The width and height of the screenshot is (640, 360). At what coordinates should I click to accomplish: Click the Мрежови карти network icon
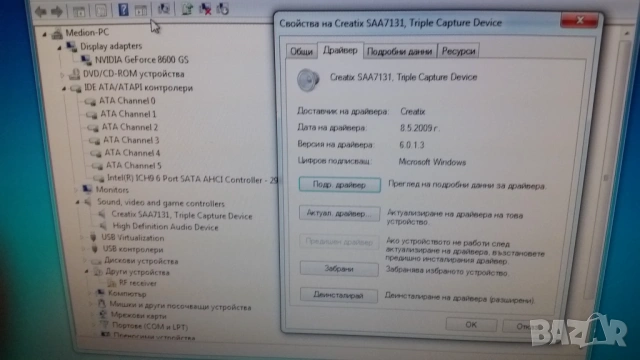click(103, 314)
